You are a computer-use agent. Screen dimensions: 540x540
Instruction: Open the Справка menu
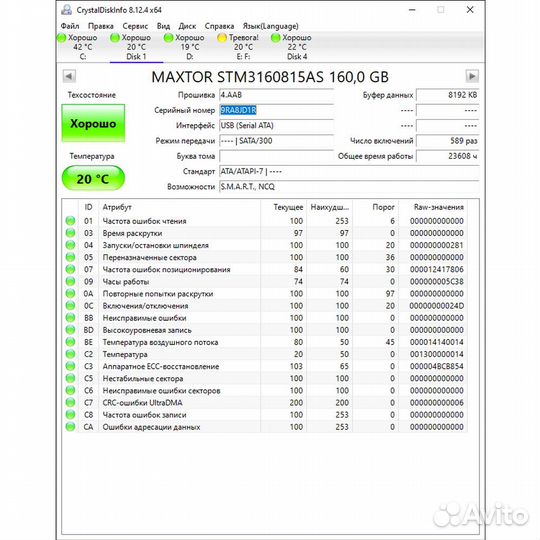(219, 26)
